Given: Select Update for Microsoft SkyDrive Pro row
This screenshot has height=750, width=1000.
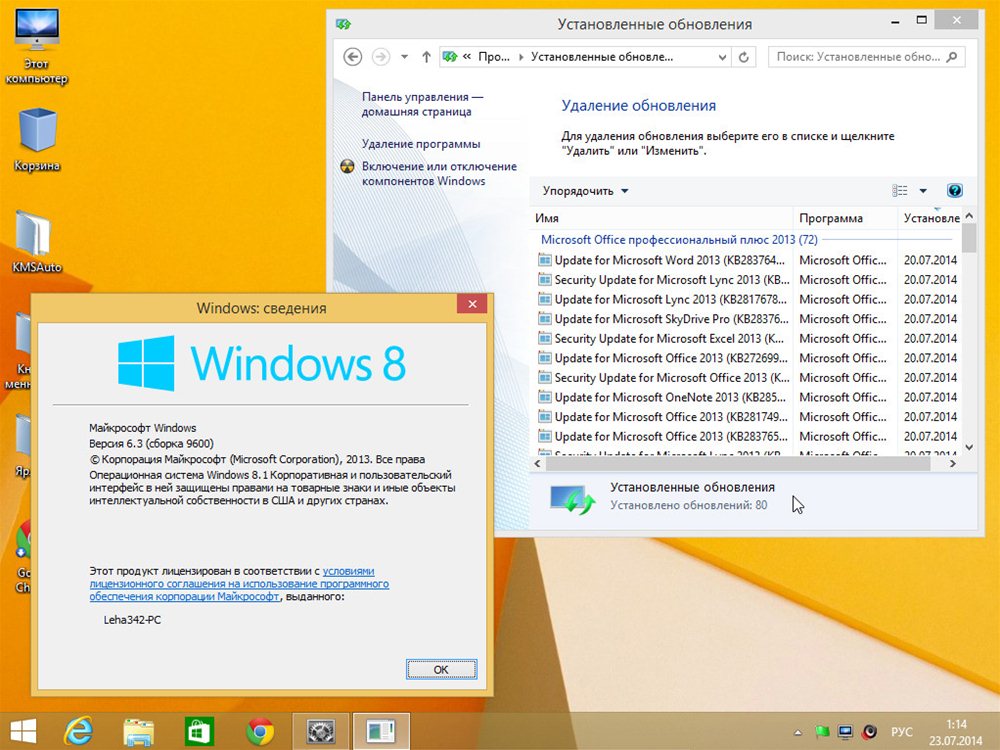Looking at the screenshot, I should click(746, 319).
